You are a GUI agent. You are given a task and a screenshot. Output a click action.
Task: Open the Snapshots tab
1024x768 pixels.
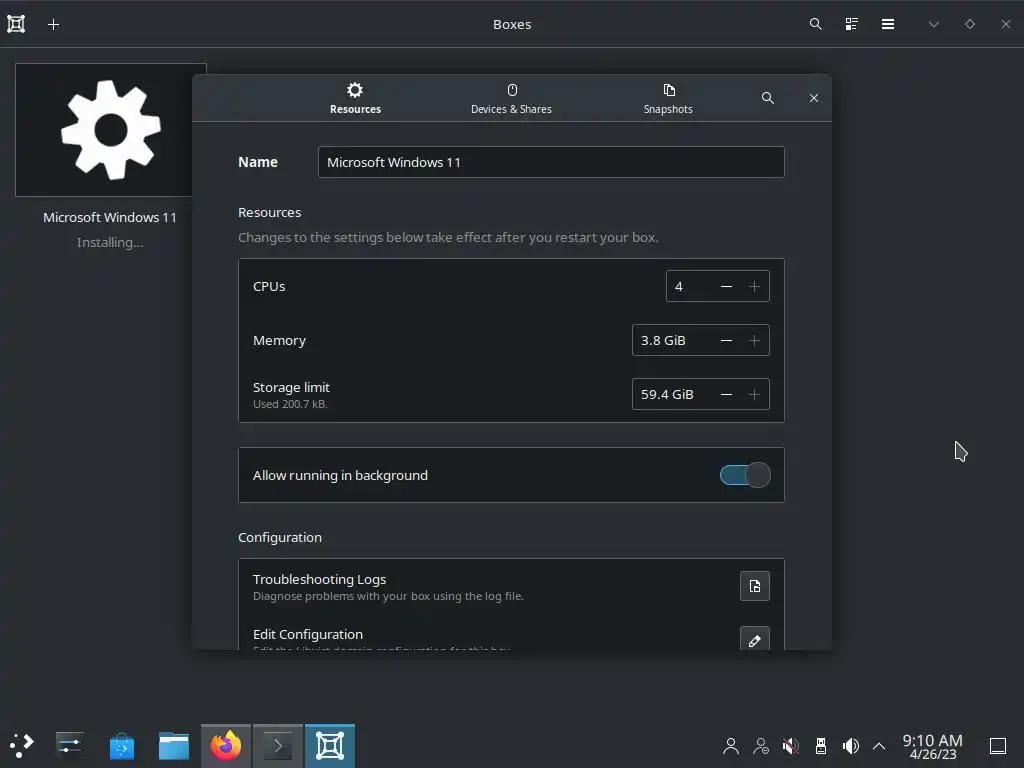(x=668, y=99)
